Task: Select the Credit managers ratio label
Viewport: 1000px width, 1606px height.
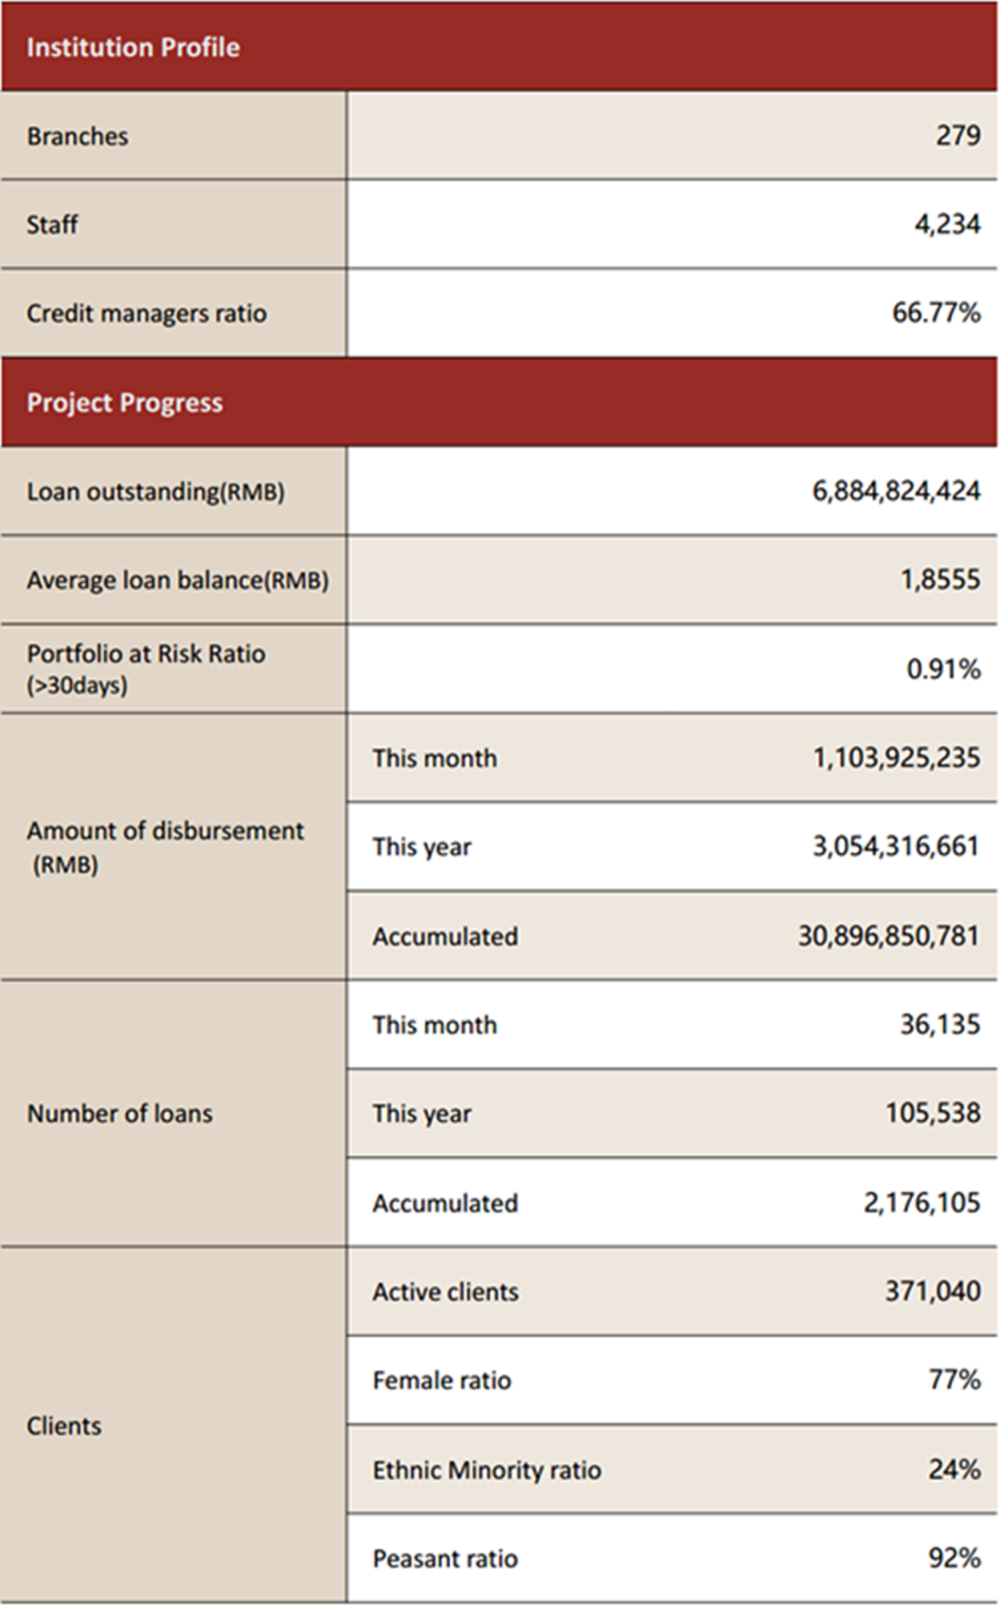Action: (x=147, y=313)
